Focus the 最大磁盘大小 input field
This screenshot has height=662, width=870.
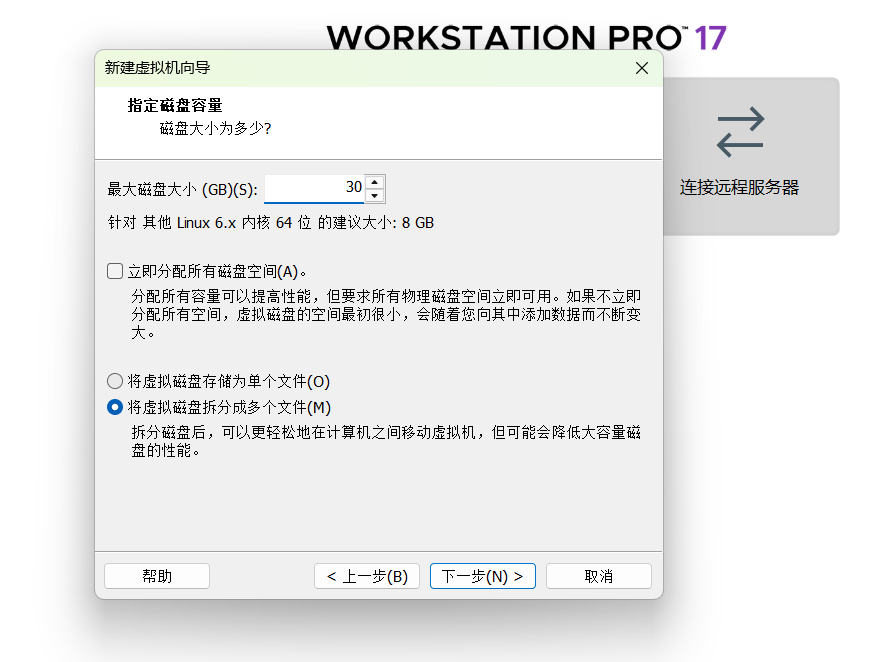click(315, 189)
